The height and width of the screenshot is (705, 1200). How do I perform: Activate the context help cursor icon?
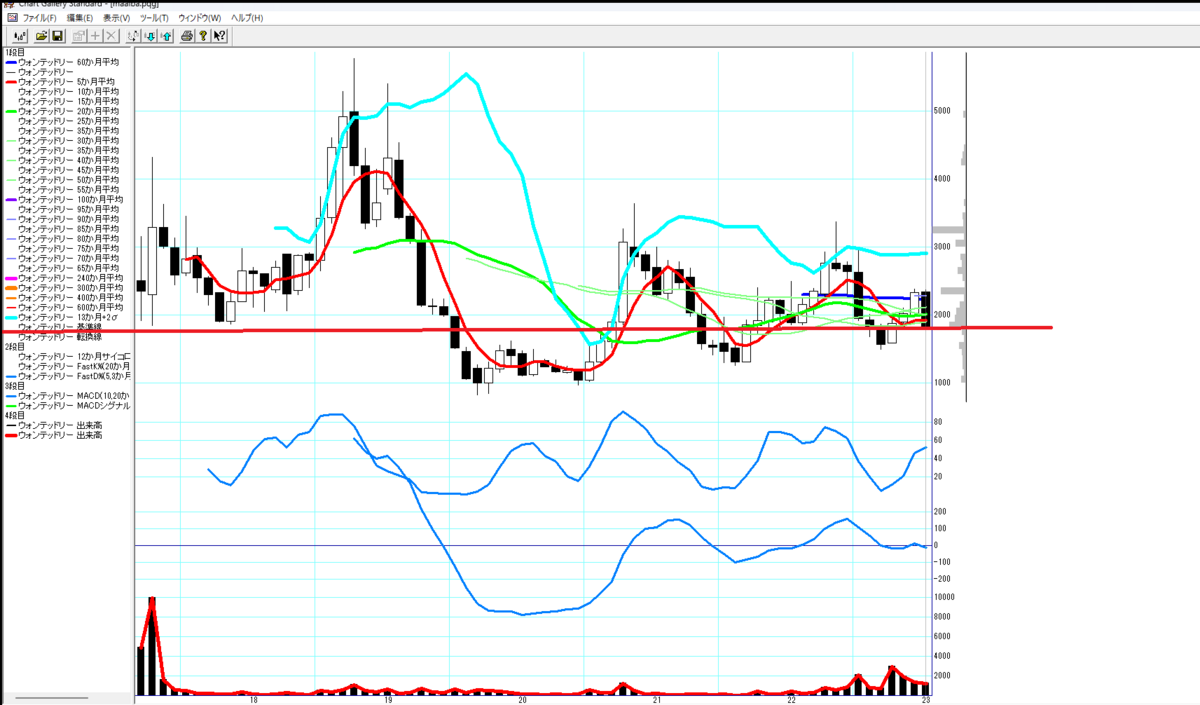(x=220, y=36)
